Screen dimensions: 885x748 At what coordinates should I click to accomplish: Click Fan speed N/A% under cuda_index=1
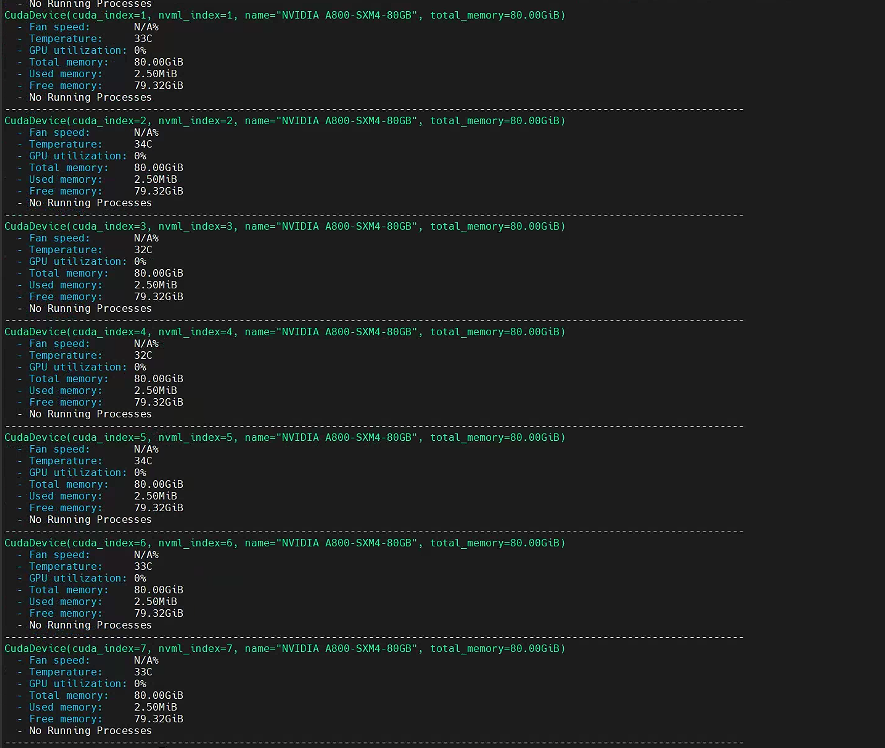94,27
